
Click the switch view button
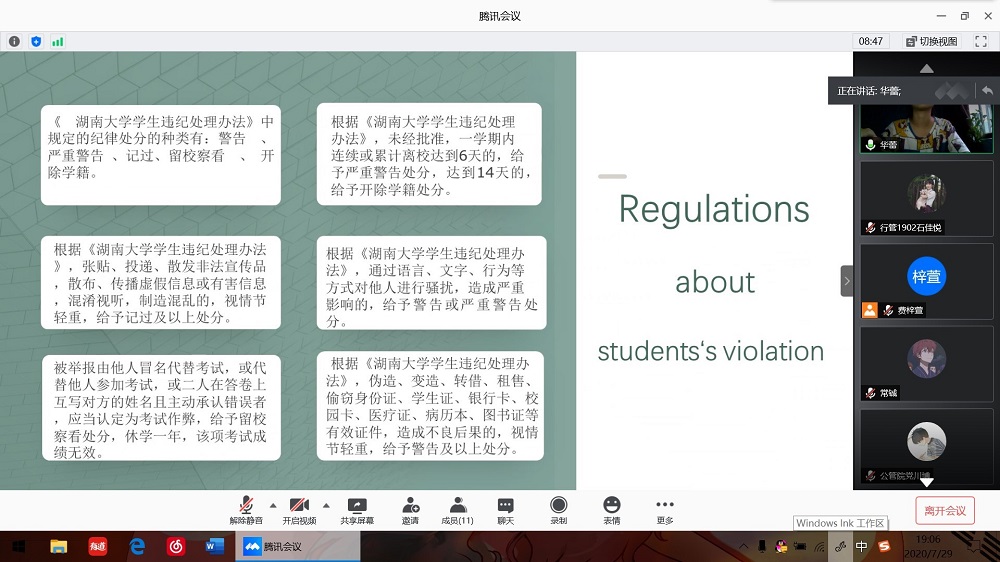[x=932, y=42]
